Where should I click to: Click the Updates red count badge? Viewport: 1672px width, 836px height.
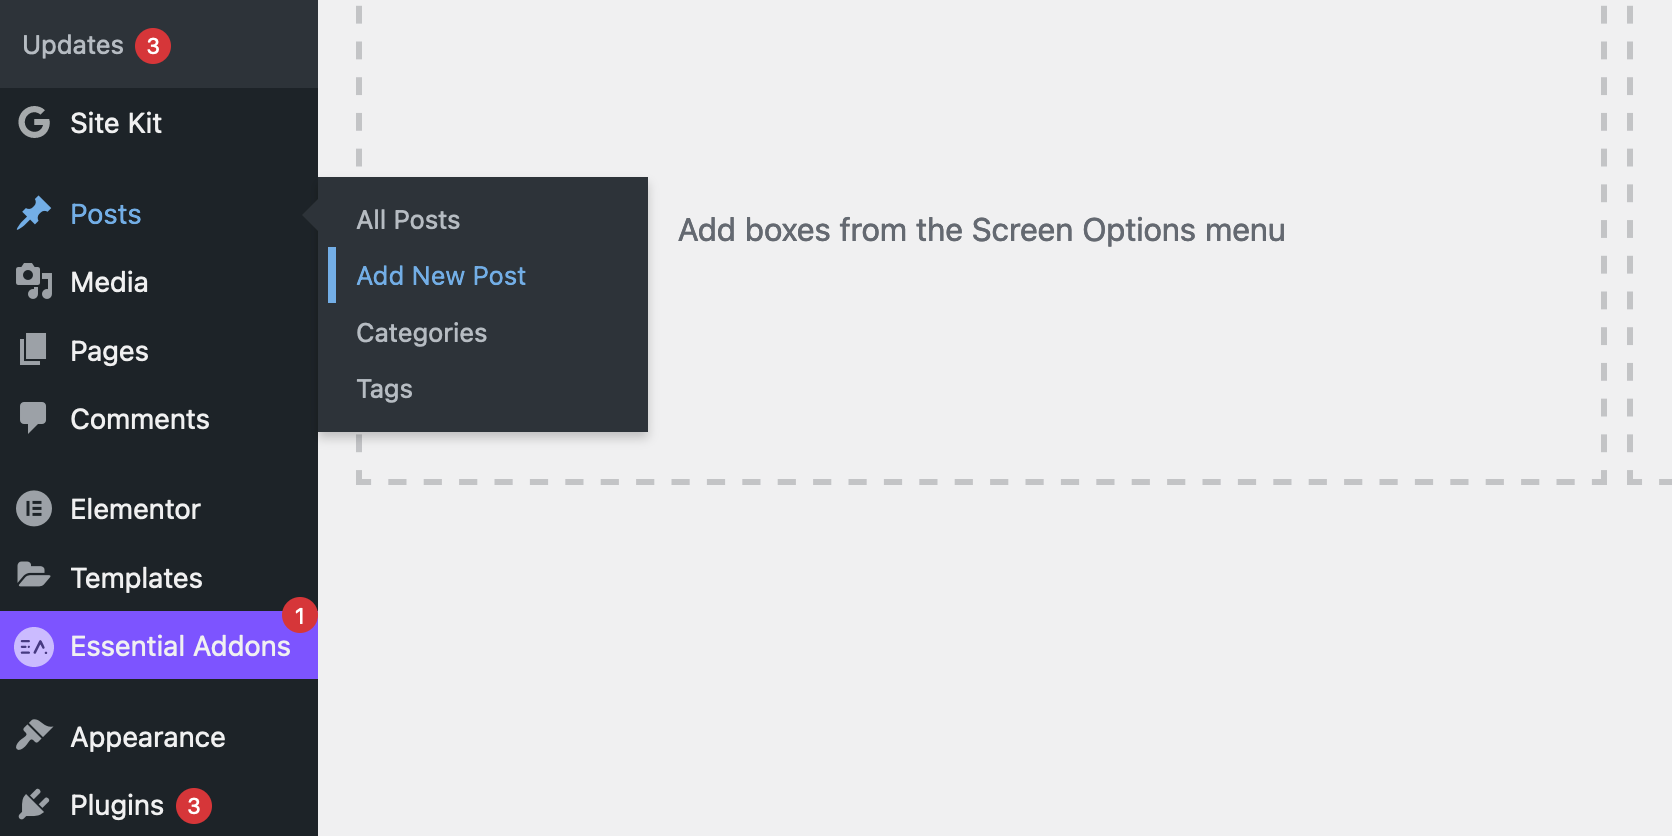pos(153,46)
